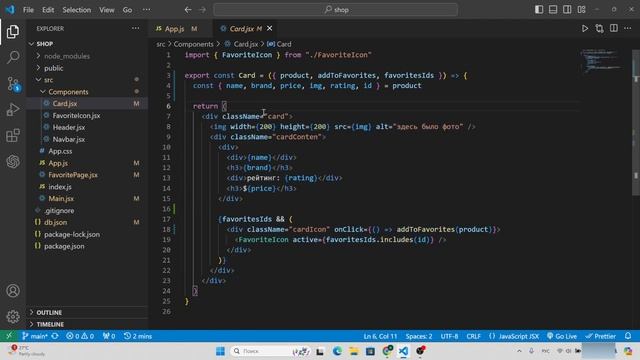Image resolution: width=640 pixels, height=360 pixels.
Task: Open notifications bell in status bar
Action: click(628, 336)
